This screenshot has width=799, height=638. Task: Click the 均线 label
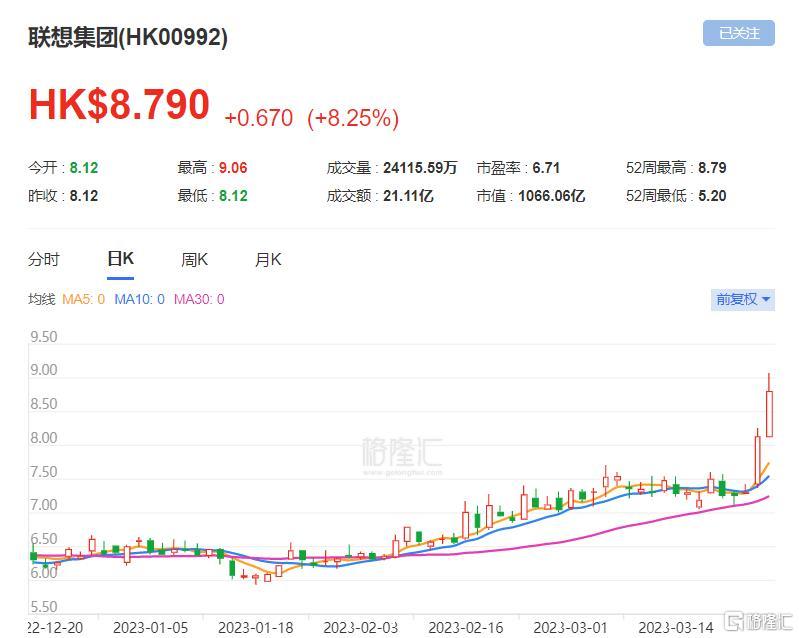pyautogui.click(x=41, y=299)
